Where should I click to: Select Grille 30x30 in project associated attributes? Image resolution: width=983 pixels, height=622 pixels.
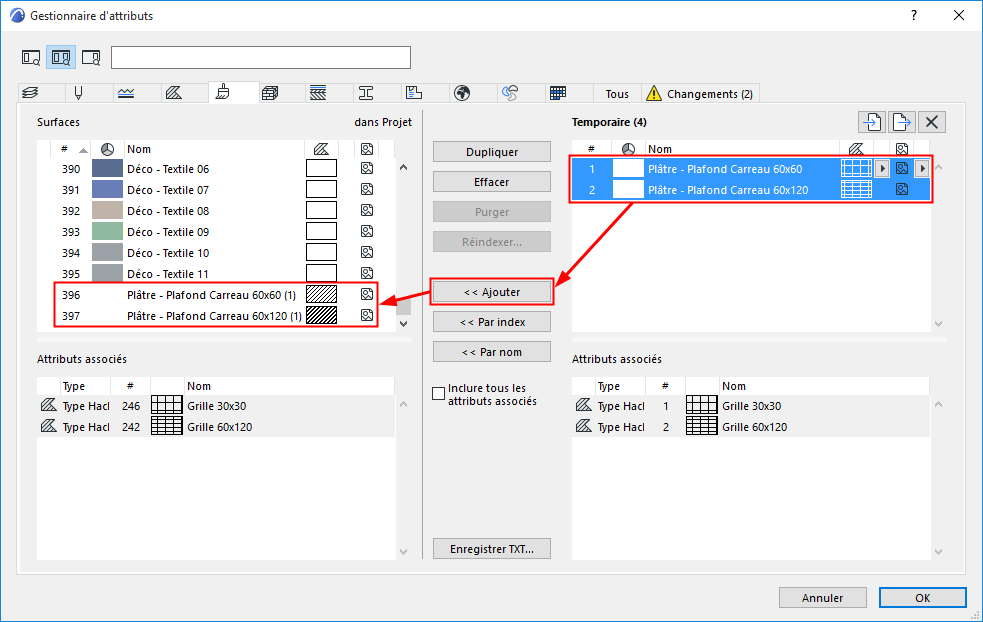216,406
